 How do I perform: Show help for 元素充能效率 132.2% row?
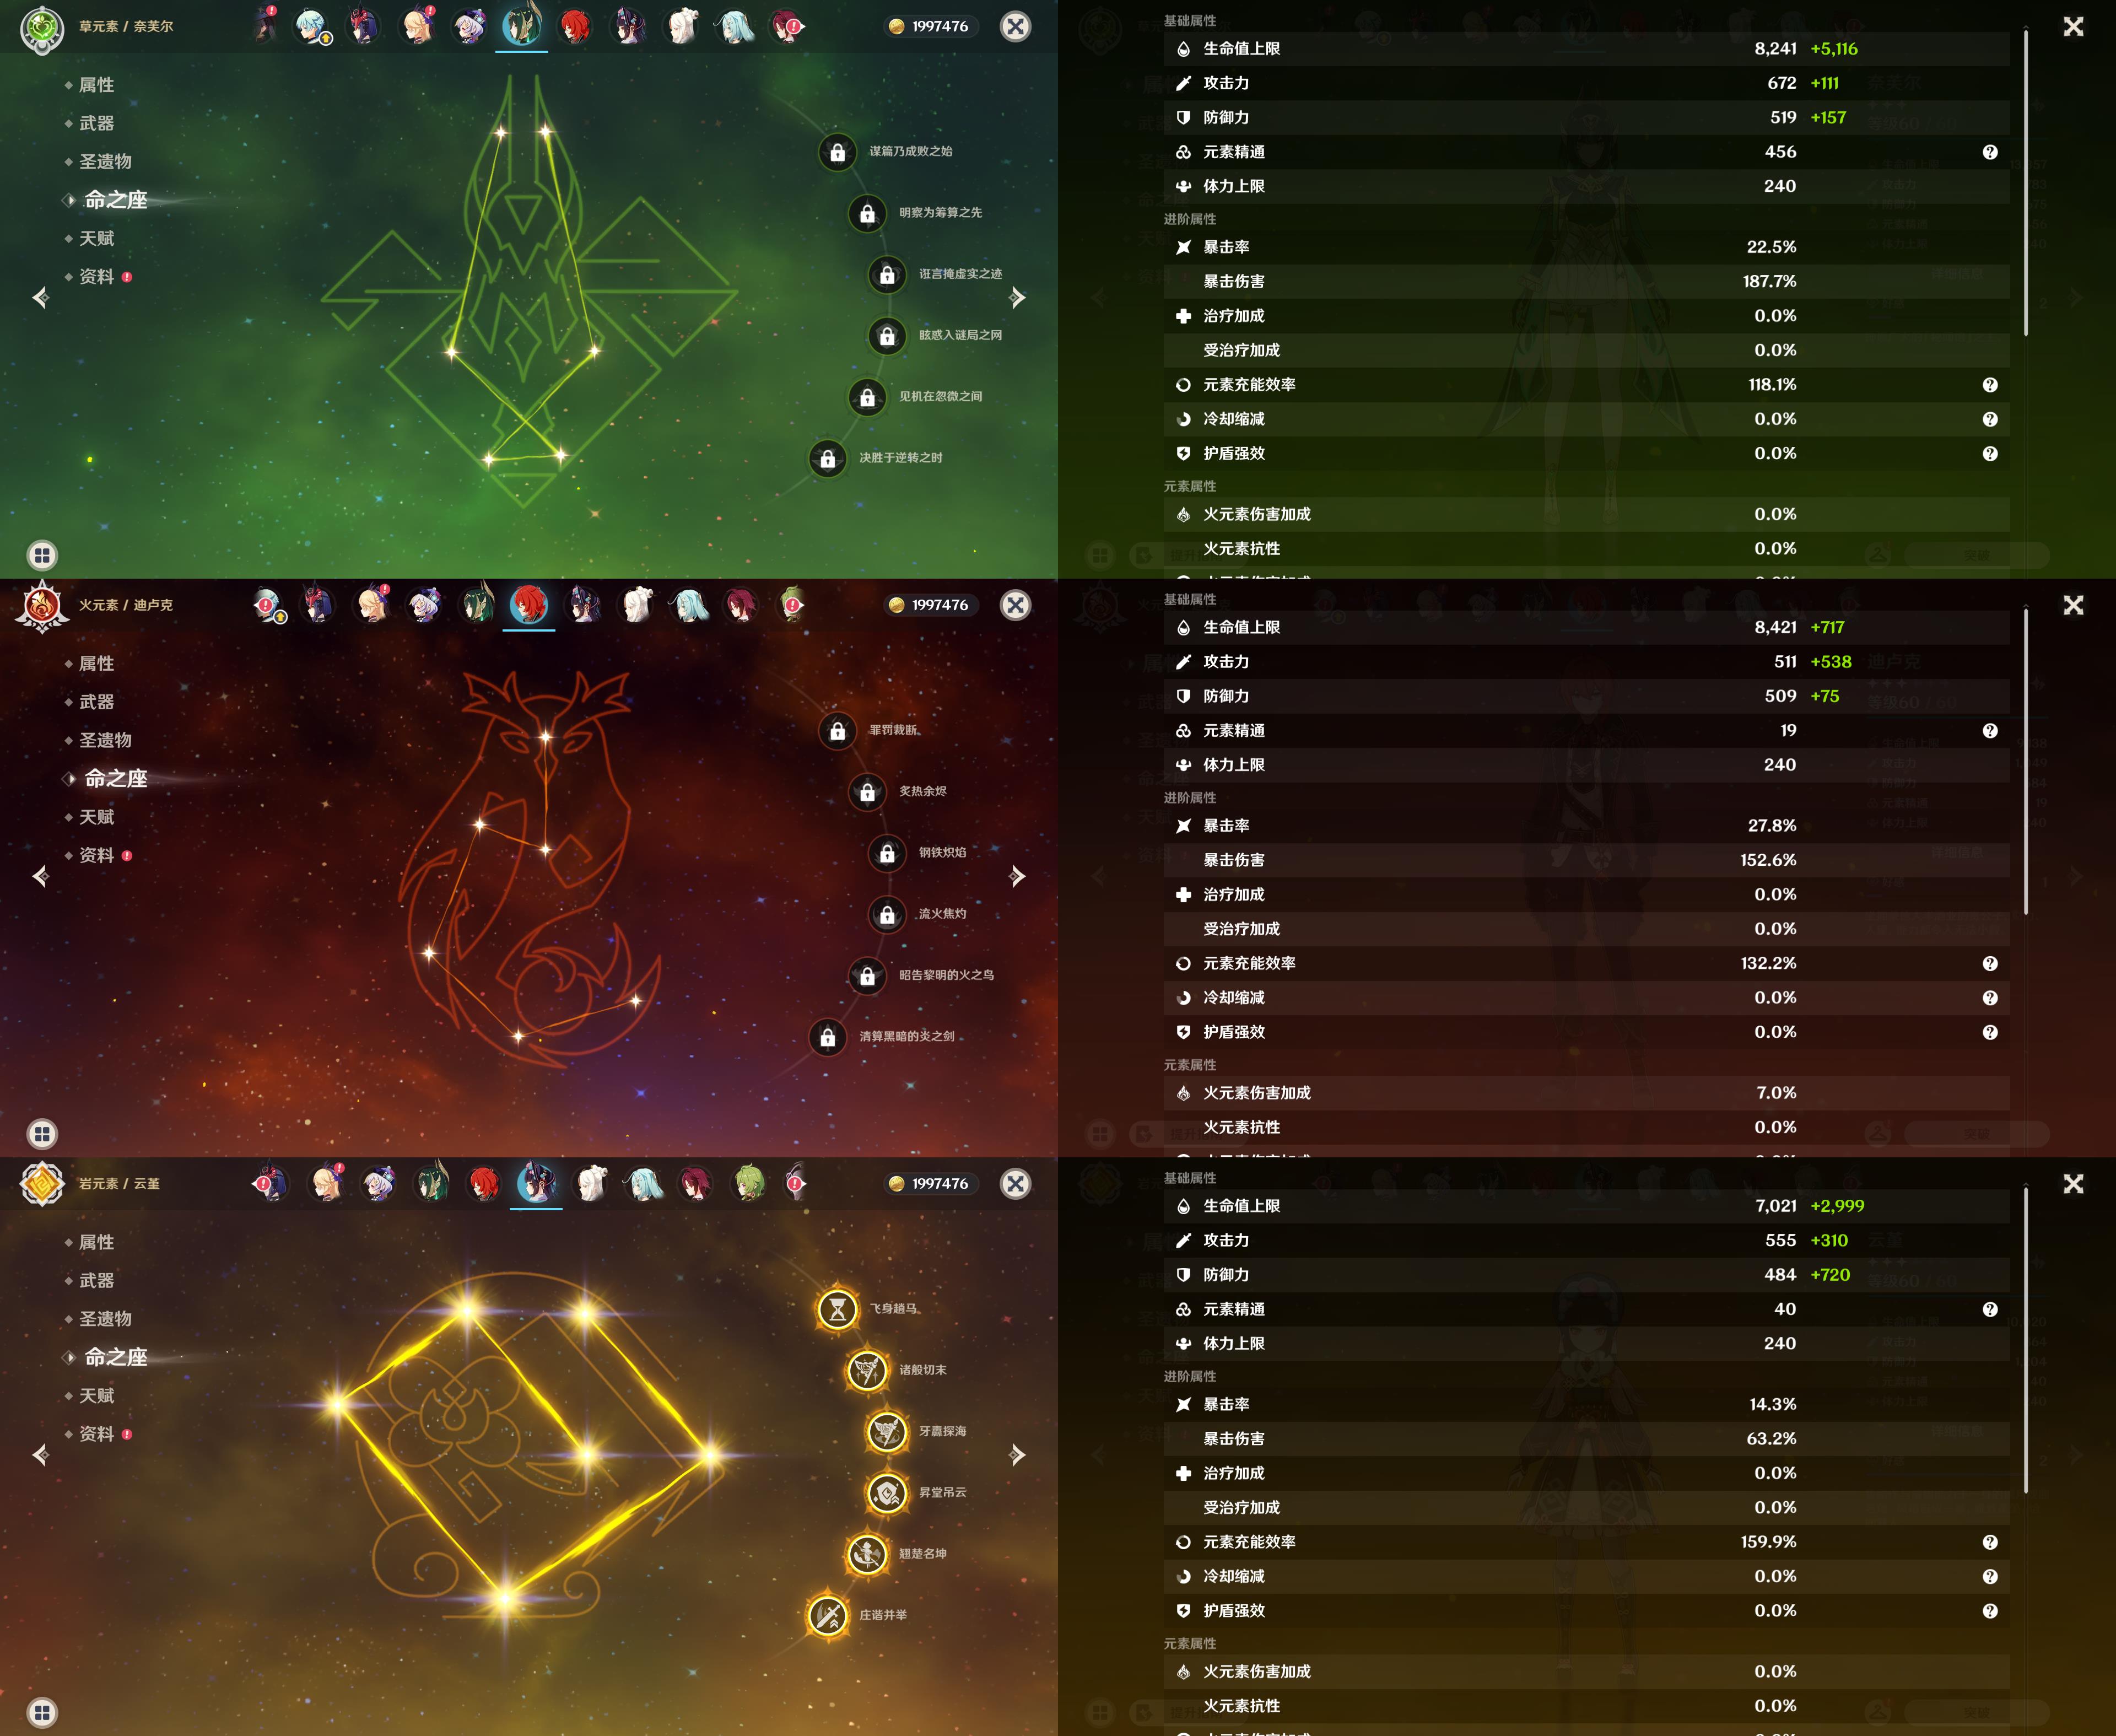pos(1990,964)
